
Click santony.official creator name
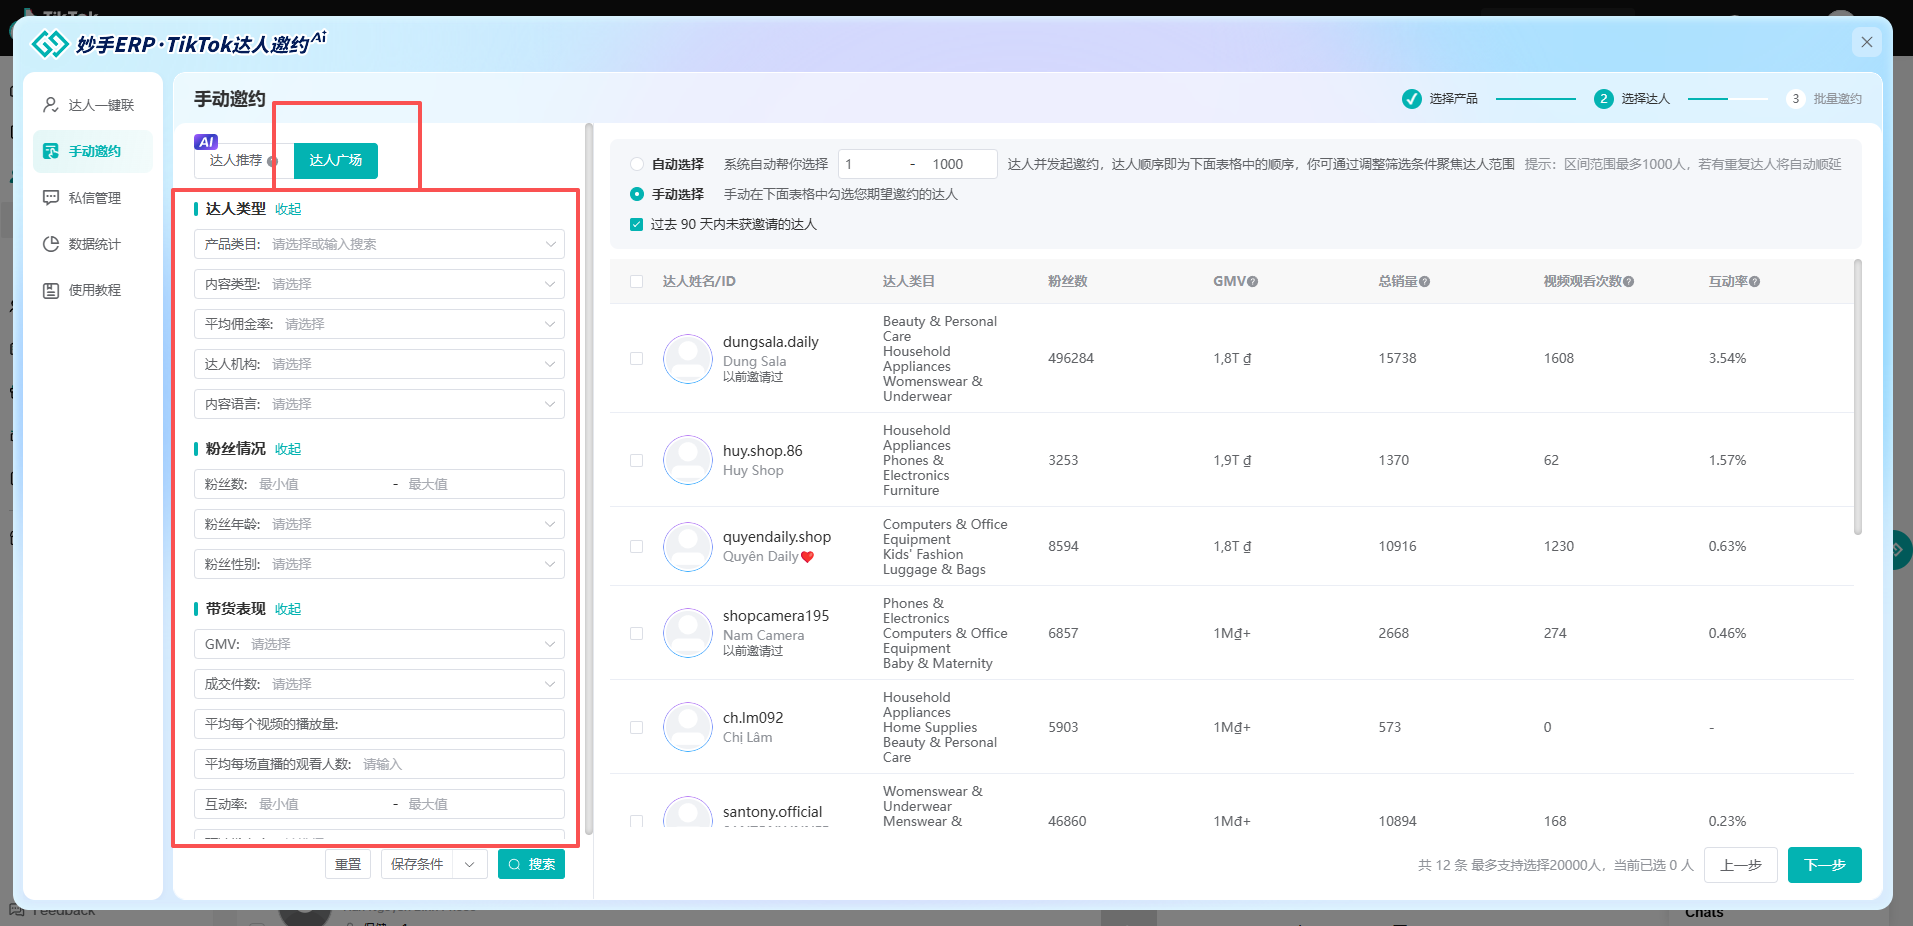[772, 812]
